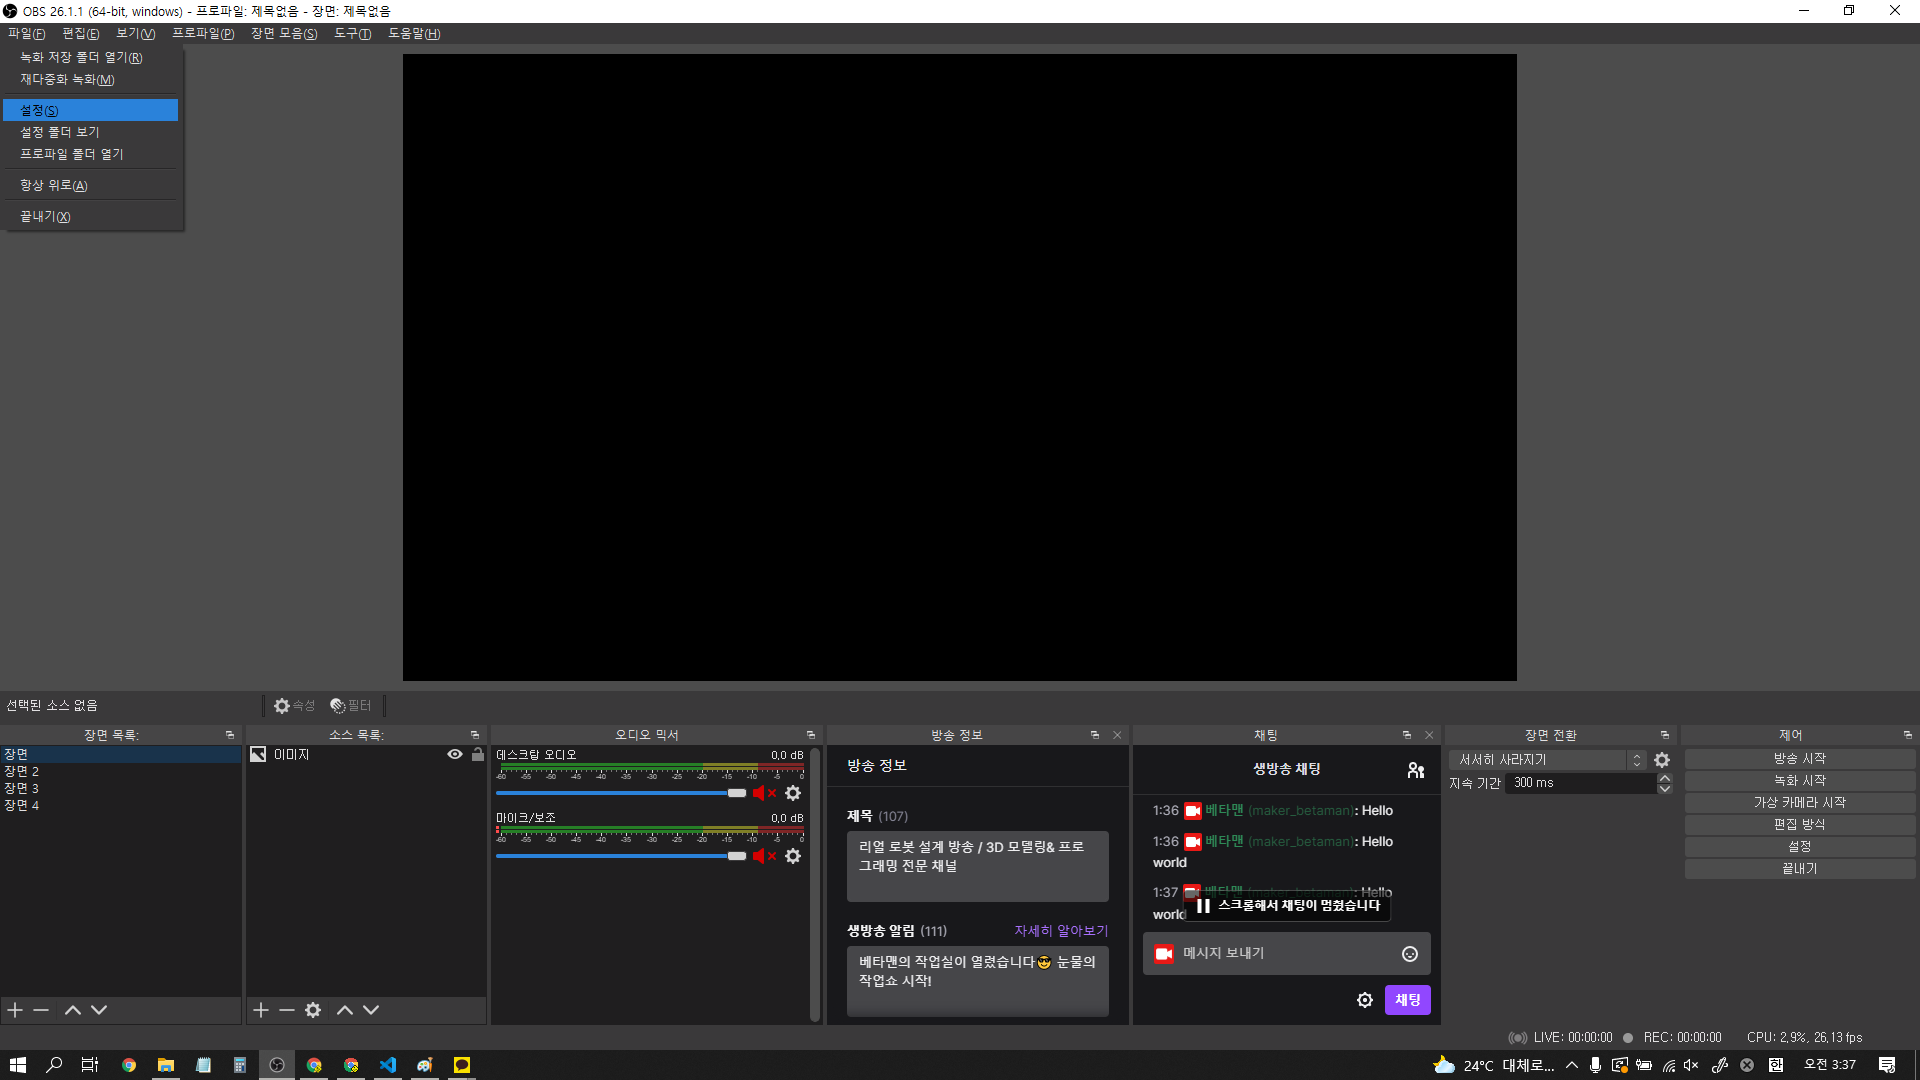Open 자세히 알아보기 link
The image size is (1920, 1080).
(x=1061, y=931)
